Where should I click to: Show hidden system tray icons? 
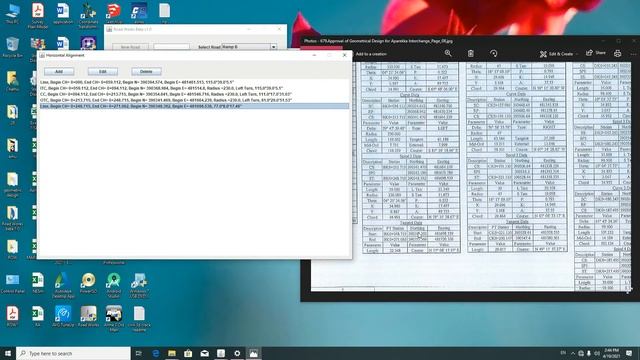tap(573, 353)
